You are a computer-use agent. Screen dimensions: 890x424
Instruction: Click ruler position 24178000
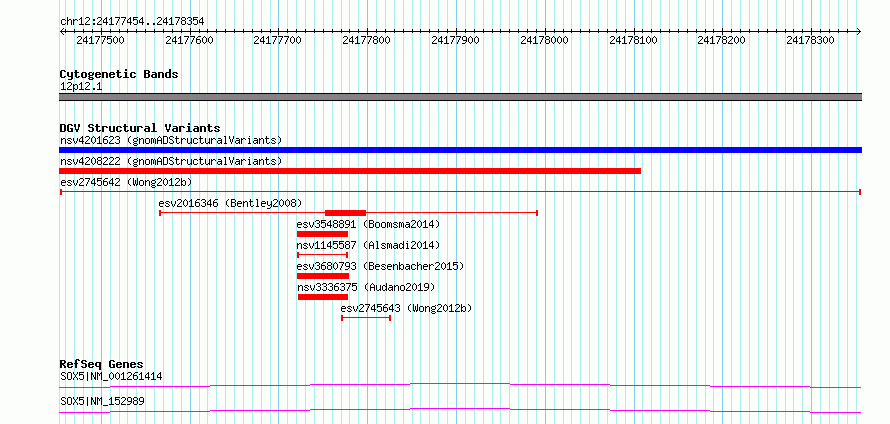tap(544, 41)
